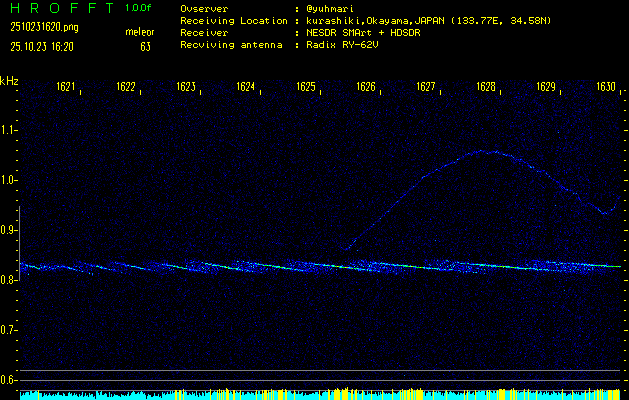Click the 0.6 frequency axis label
The height and width of the screenshot is (400, 629).
(x=9, y=380)
